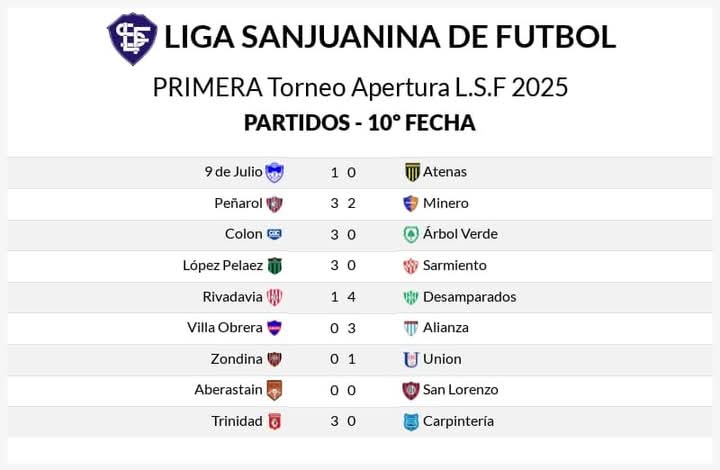Select the Peñarol team badge
720x470 pixels.
[x=275, y=204]
